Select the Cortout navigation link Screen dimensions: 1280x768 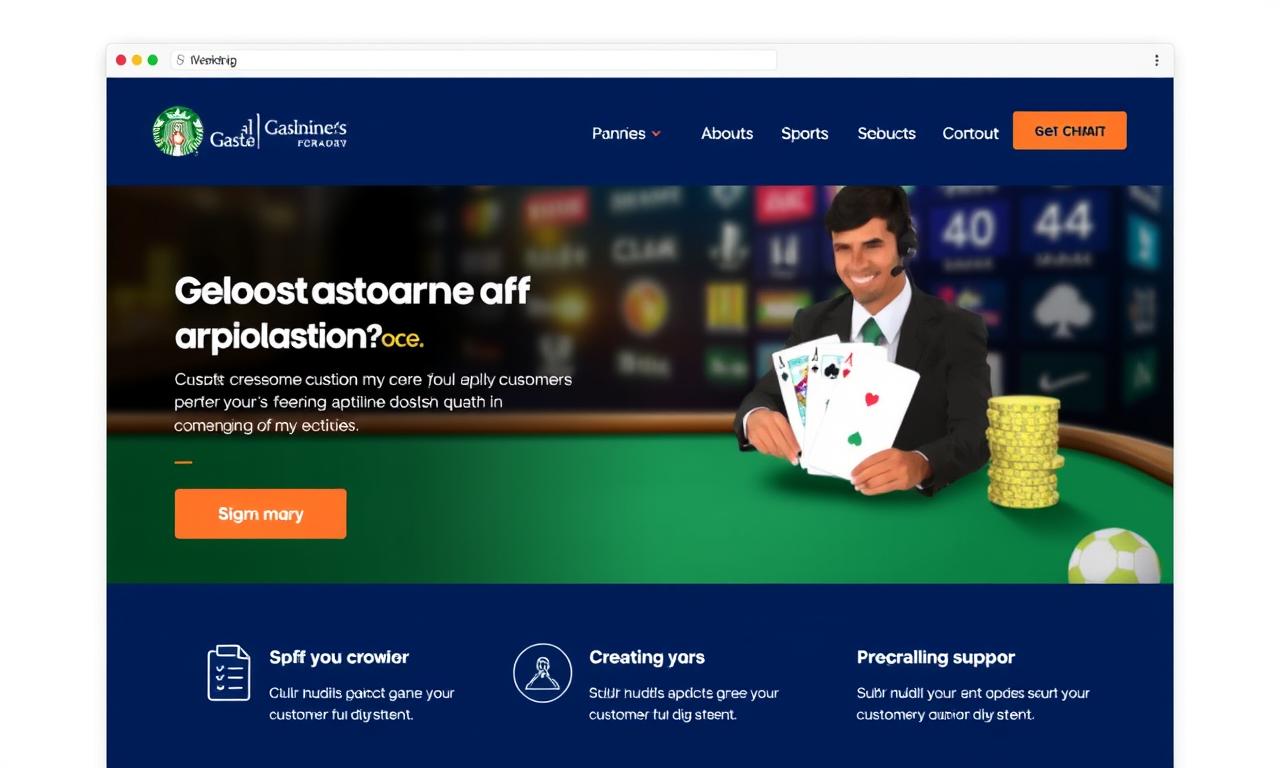(970, 133)
